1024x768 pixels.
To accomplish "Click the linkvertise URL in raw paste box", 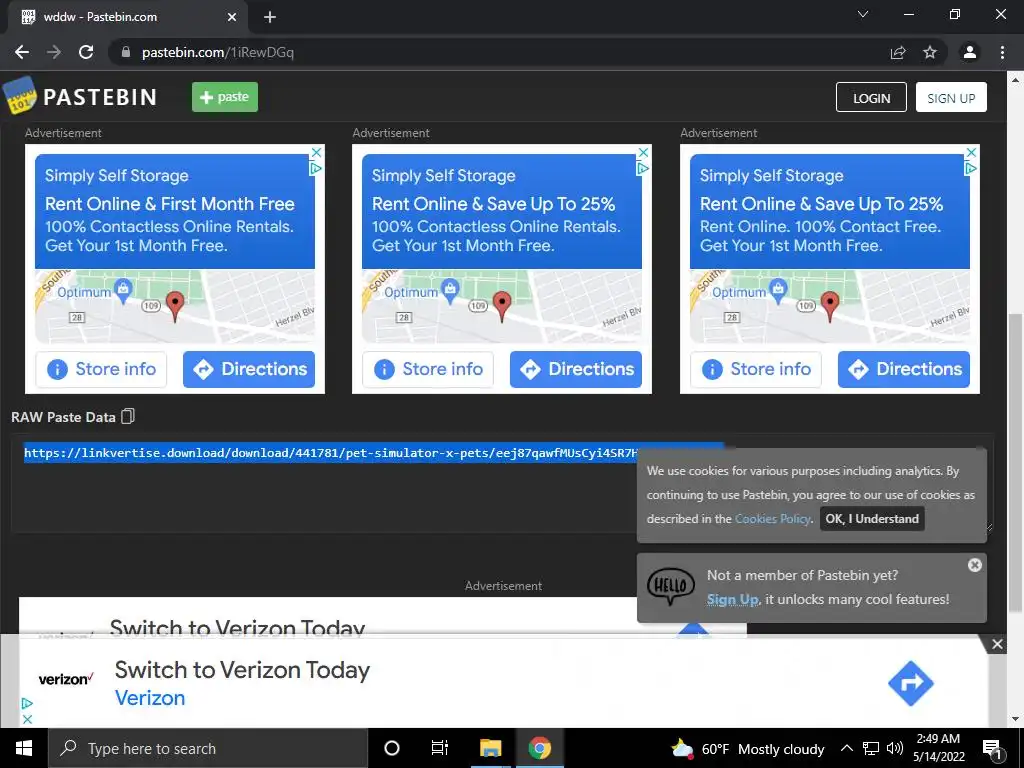I will click(x=330, y=453).
